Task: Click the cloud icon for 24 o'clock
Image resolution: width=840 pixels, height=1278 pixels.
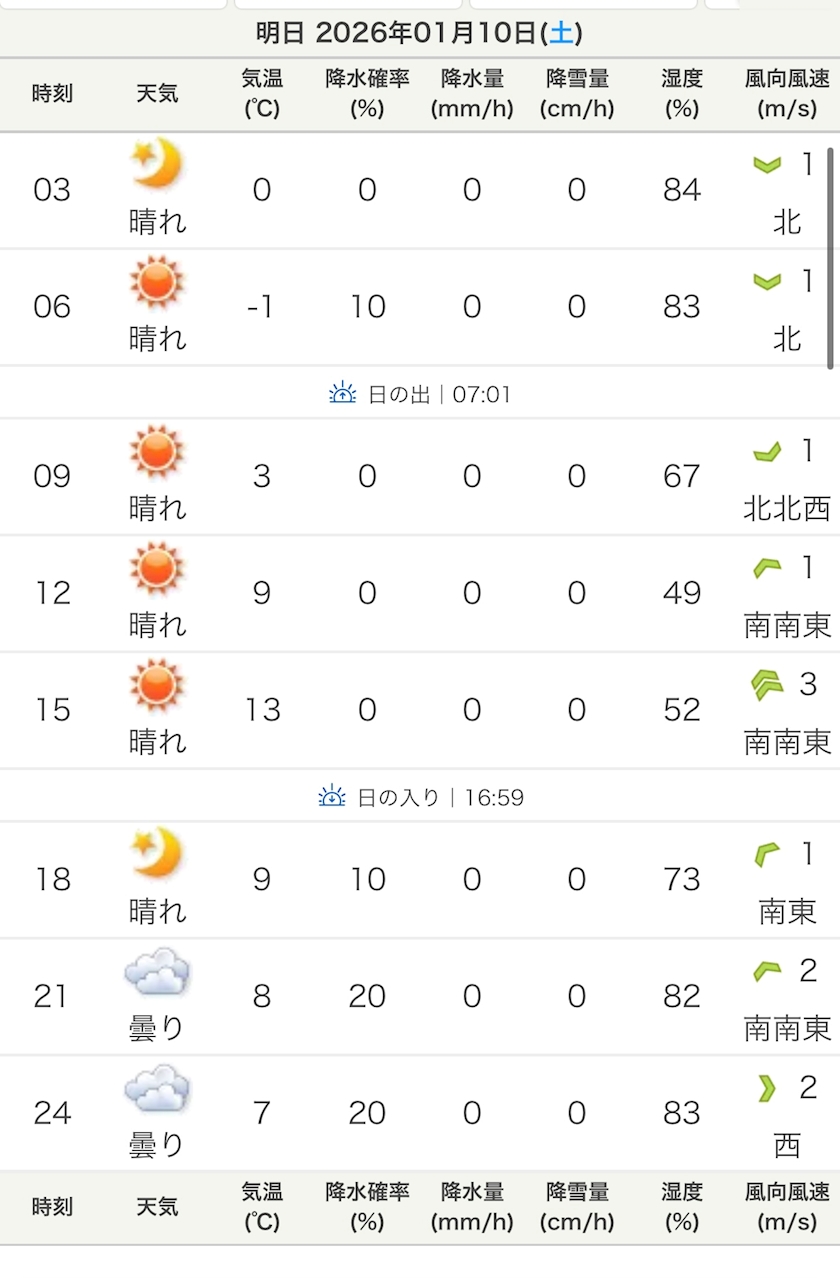Action: coord(157,1088)
